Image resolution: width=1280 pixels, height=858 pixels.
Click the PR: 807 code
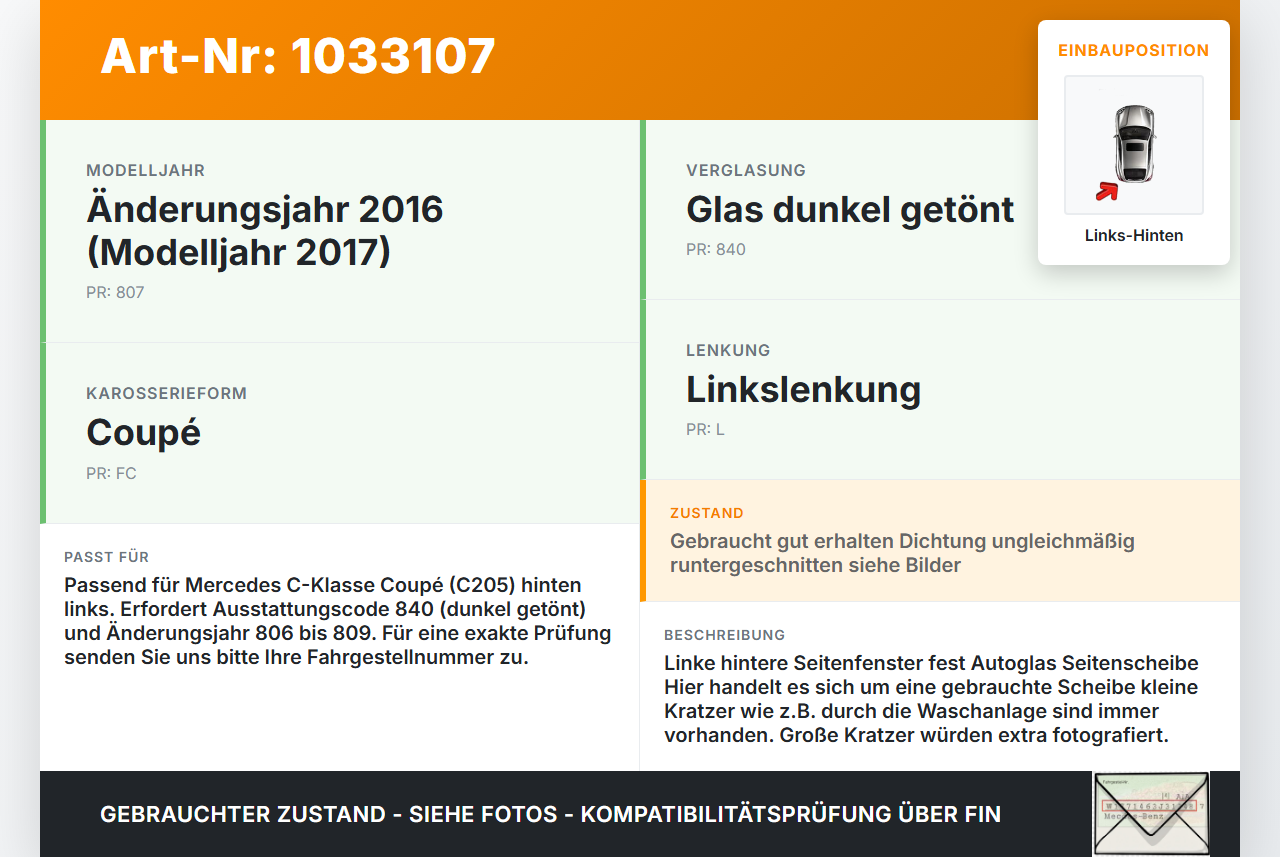point(115,293)
